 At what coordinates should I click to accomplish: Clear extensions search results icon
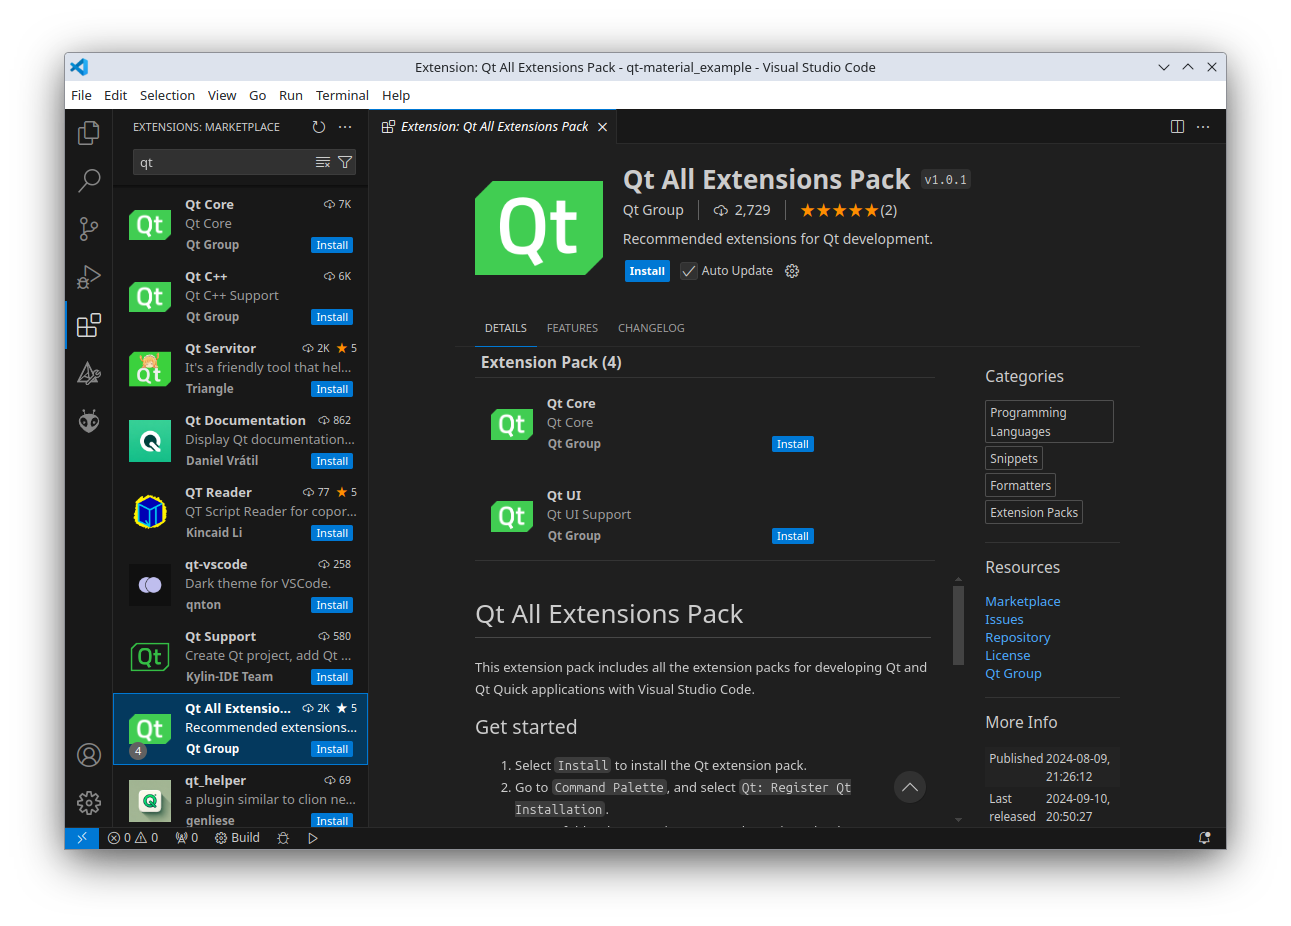323,162
